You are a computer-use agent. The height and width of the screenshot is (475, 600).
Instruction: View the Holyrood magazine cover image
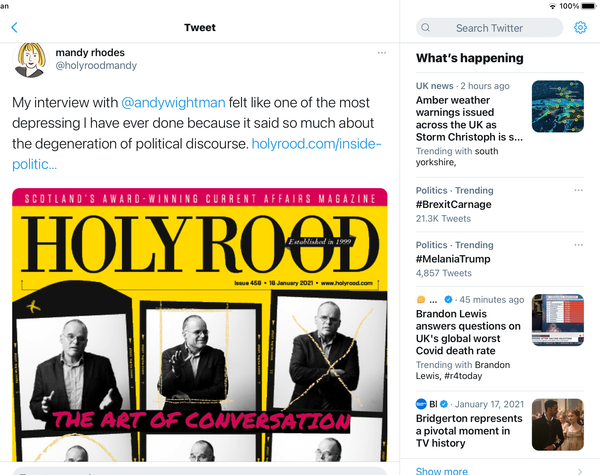[200, 325]
